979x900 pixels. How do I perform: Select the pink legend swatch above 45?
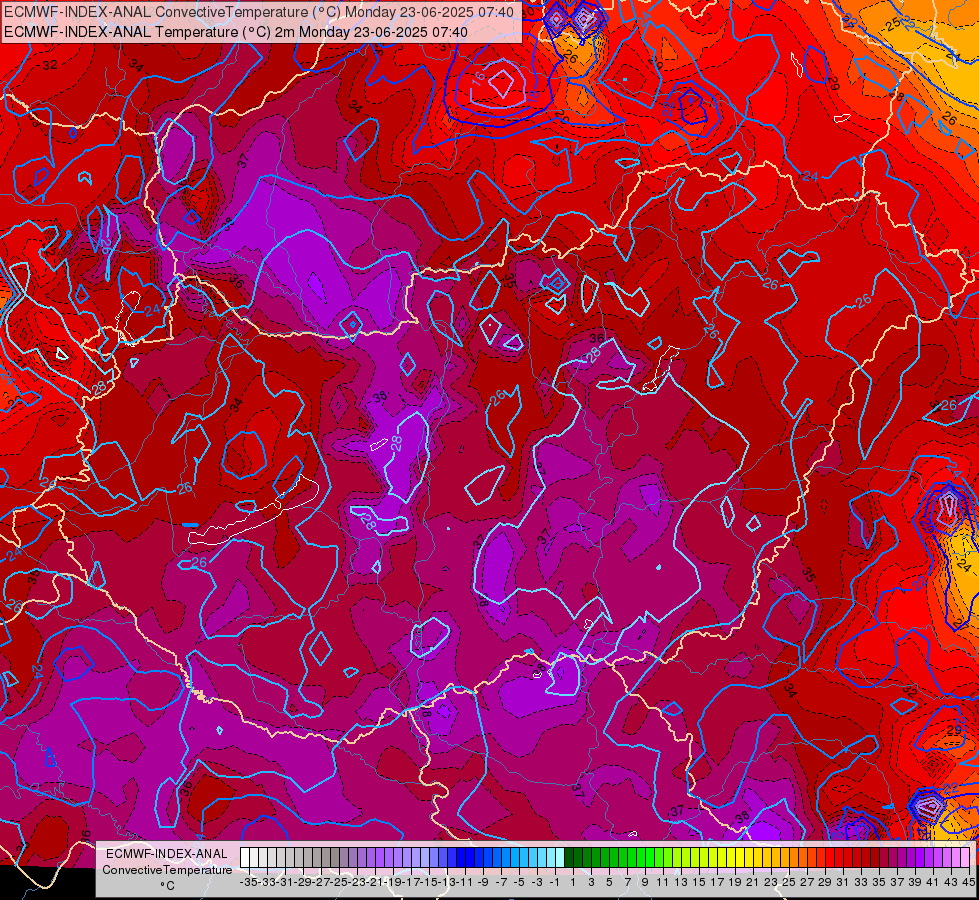(x=965, y=857)
